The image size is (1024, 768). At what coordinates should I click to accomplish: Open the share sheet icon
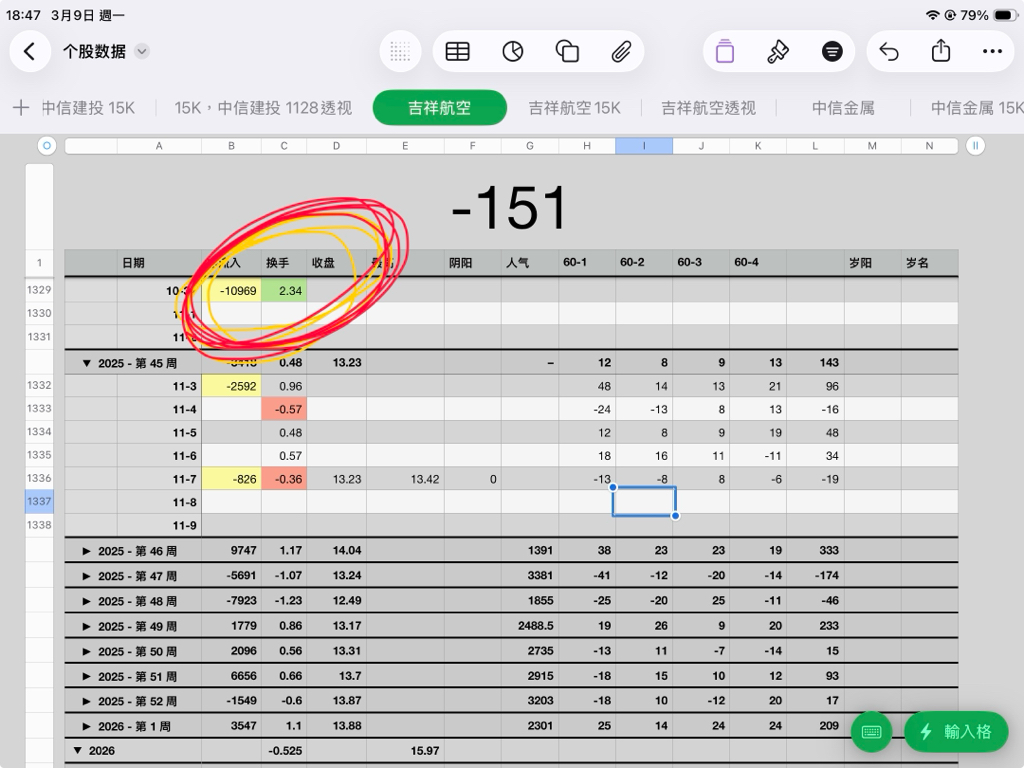click(x=941, y=51)
